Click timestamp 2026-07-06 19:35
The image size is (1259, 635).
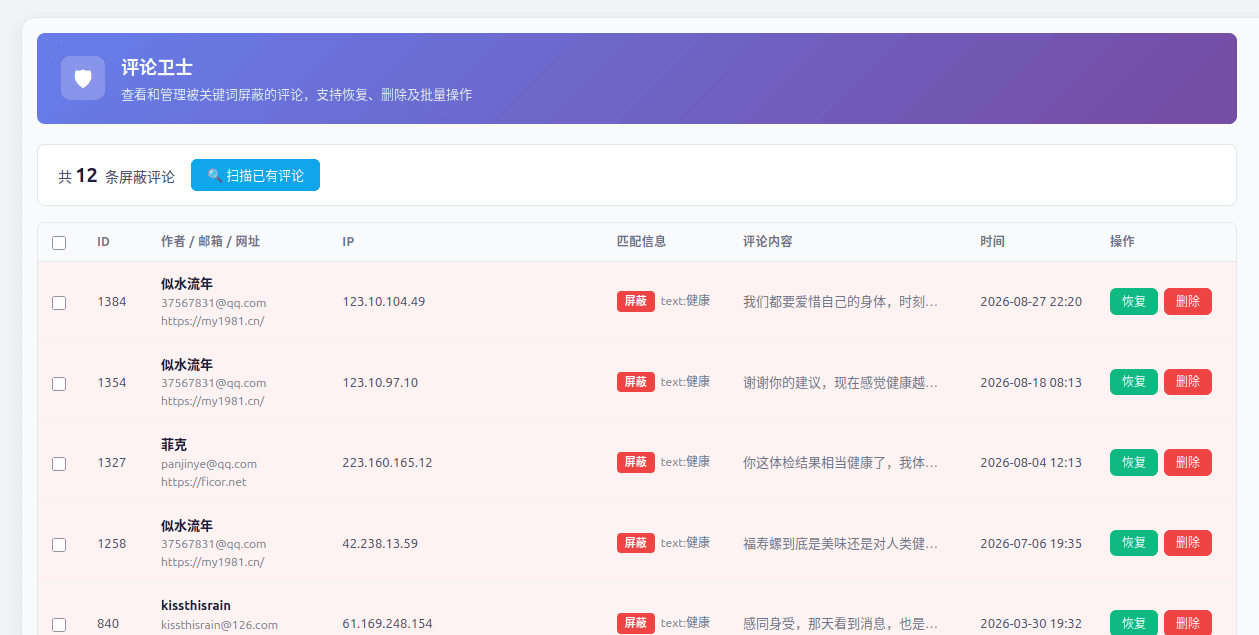(x=1031, y=544)
